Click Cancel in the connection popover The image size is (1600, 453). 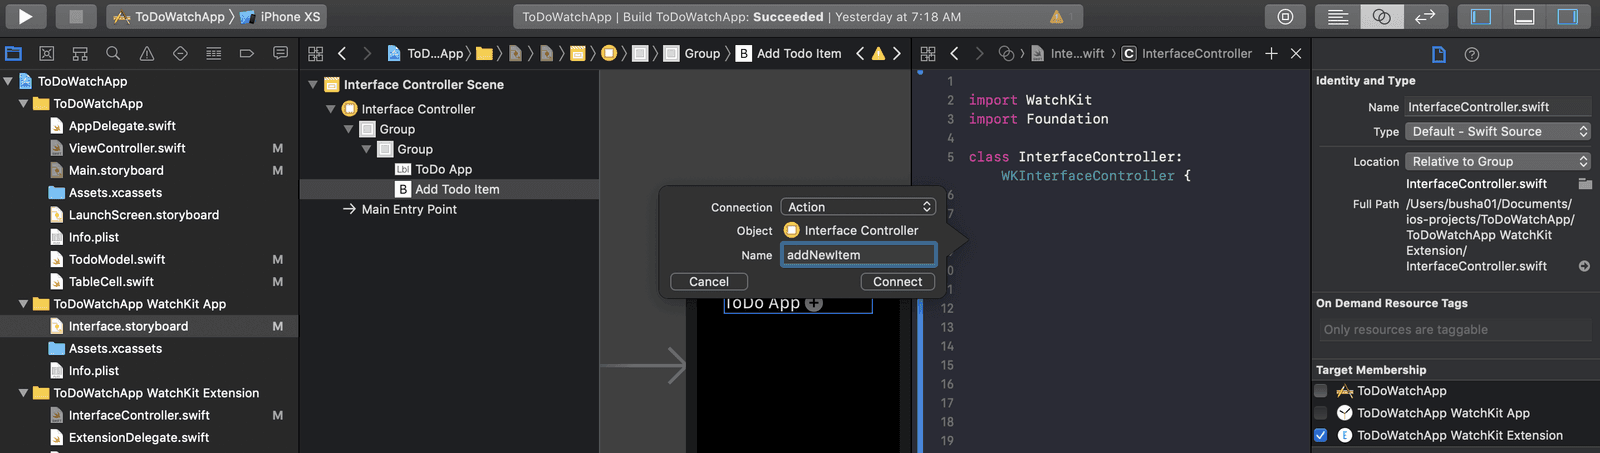709,282
